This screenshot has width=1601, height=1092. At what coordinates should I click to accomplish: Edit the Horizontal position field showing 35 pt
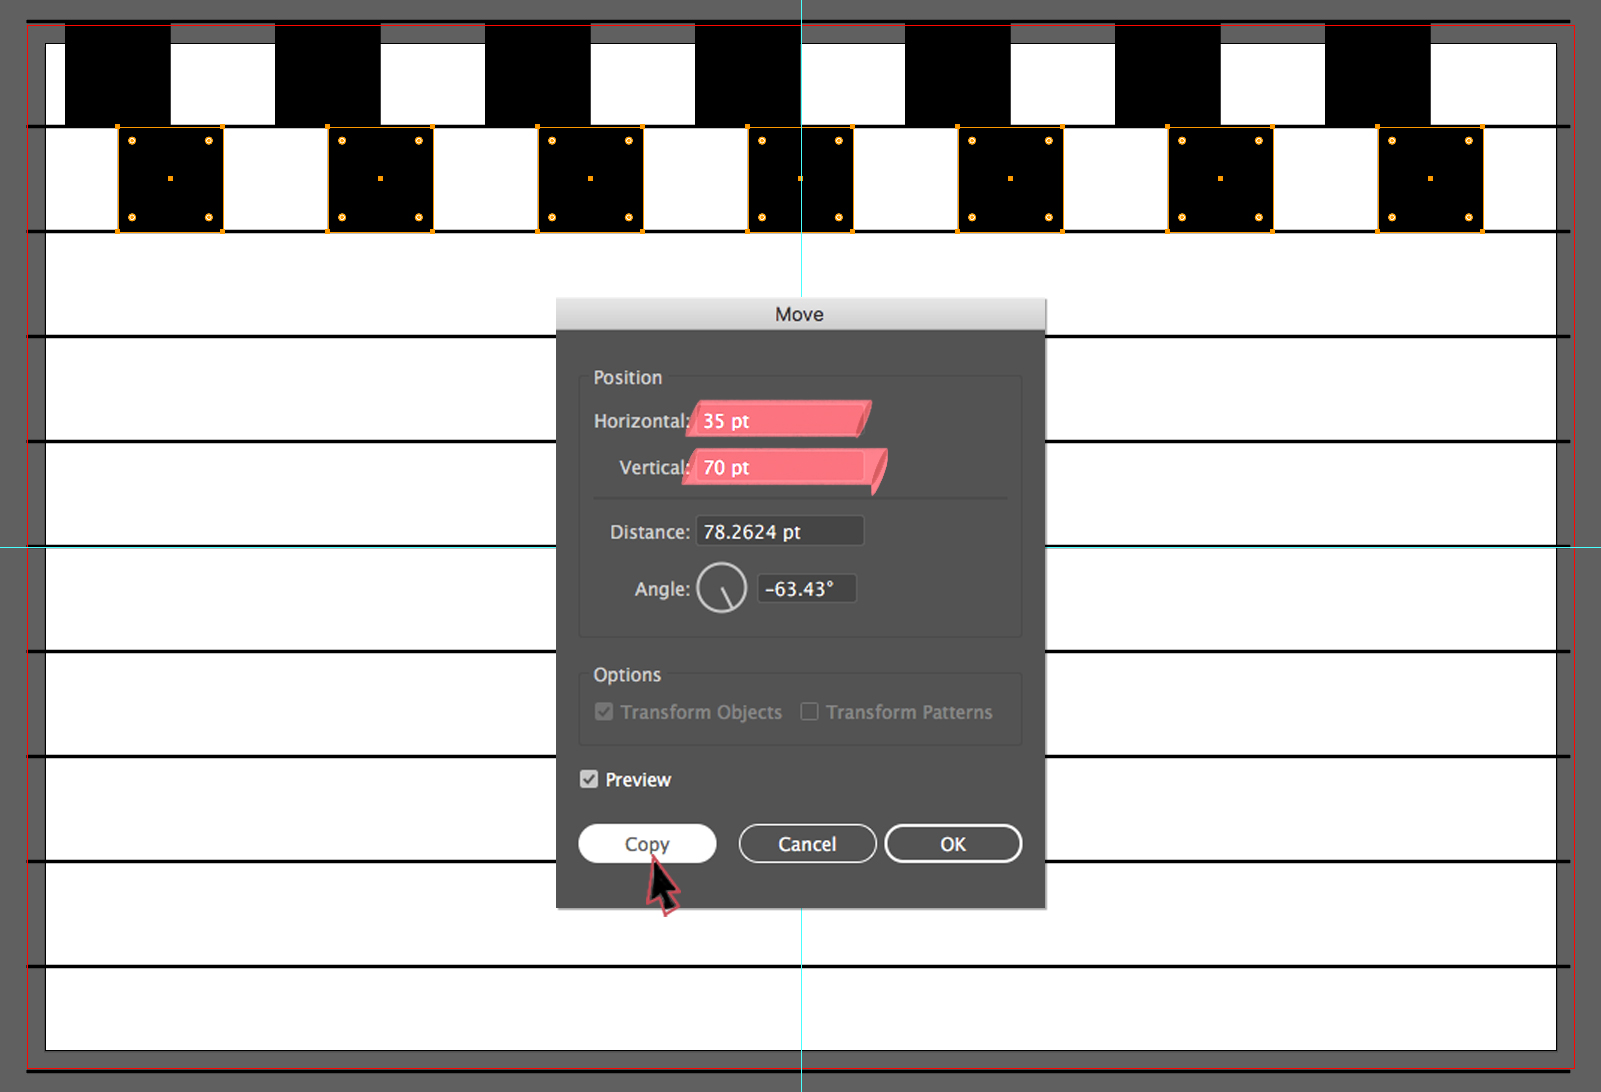pos(778,420)
